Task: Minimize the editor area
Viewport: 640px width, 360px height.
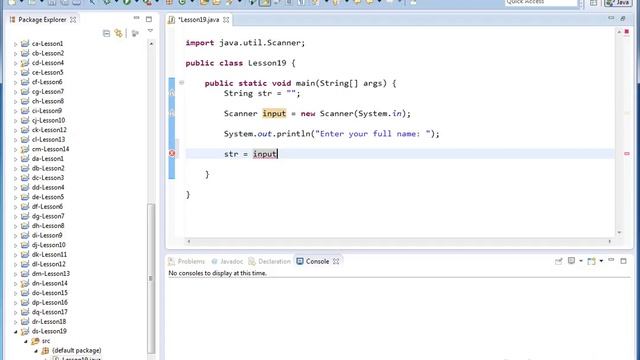Action: (x=611, y=18)
